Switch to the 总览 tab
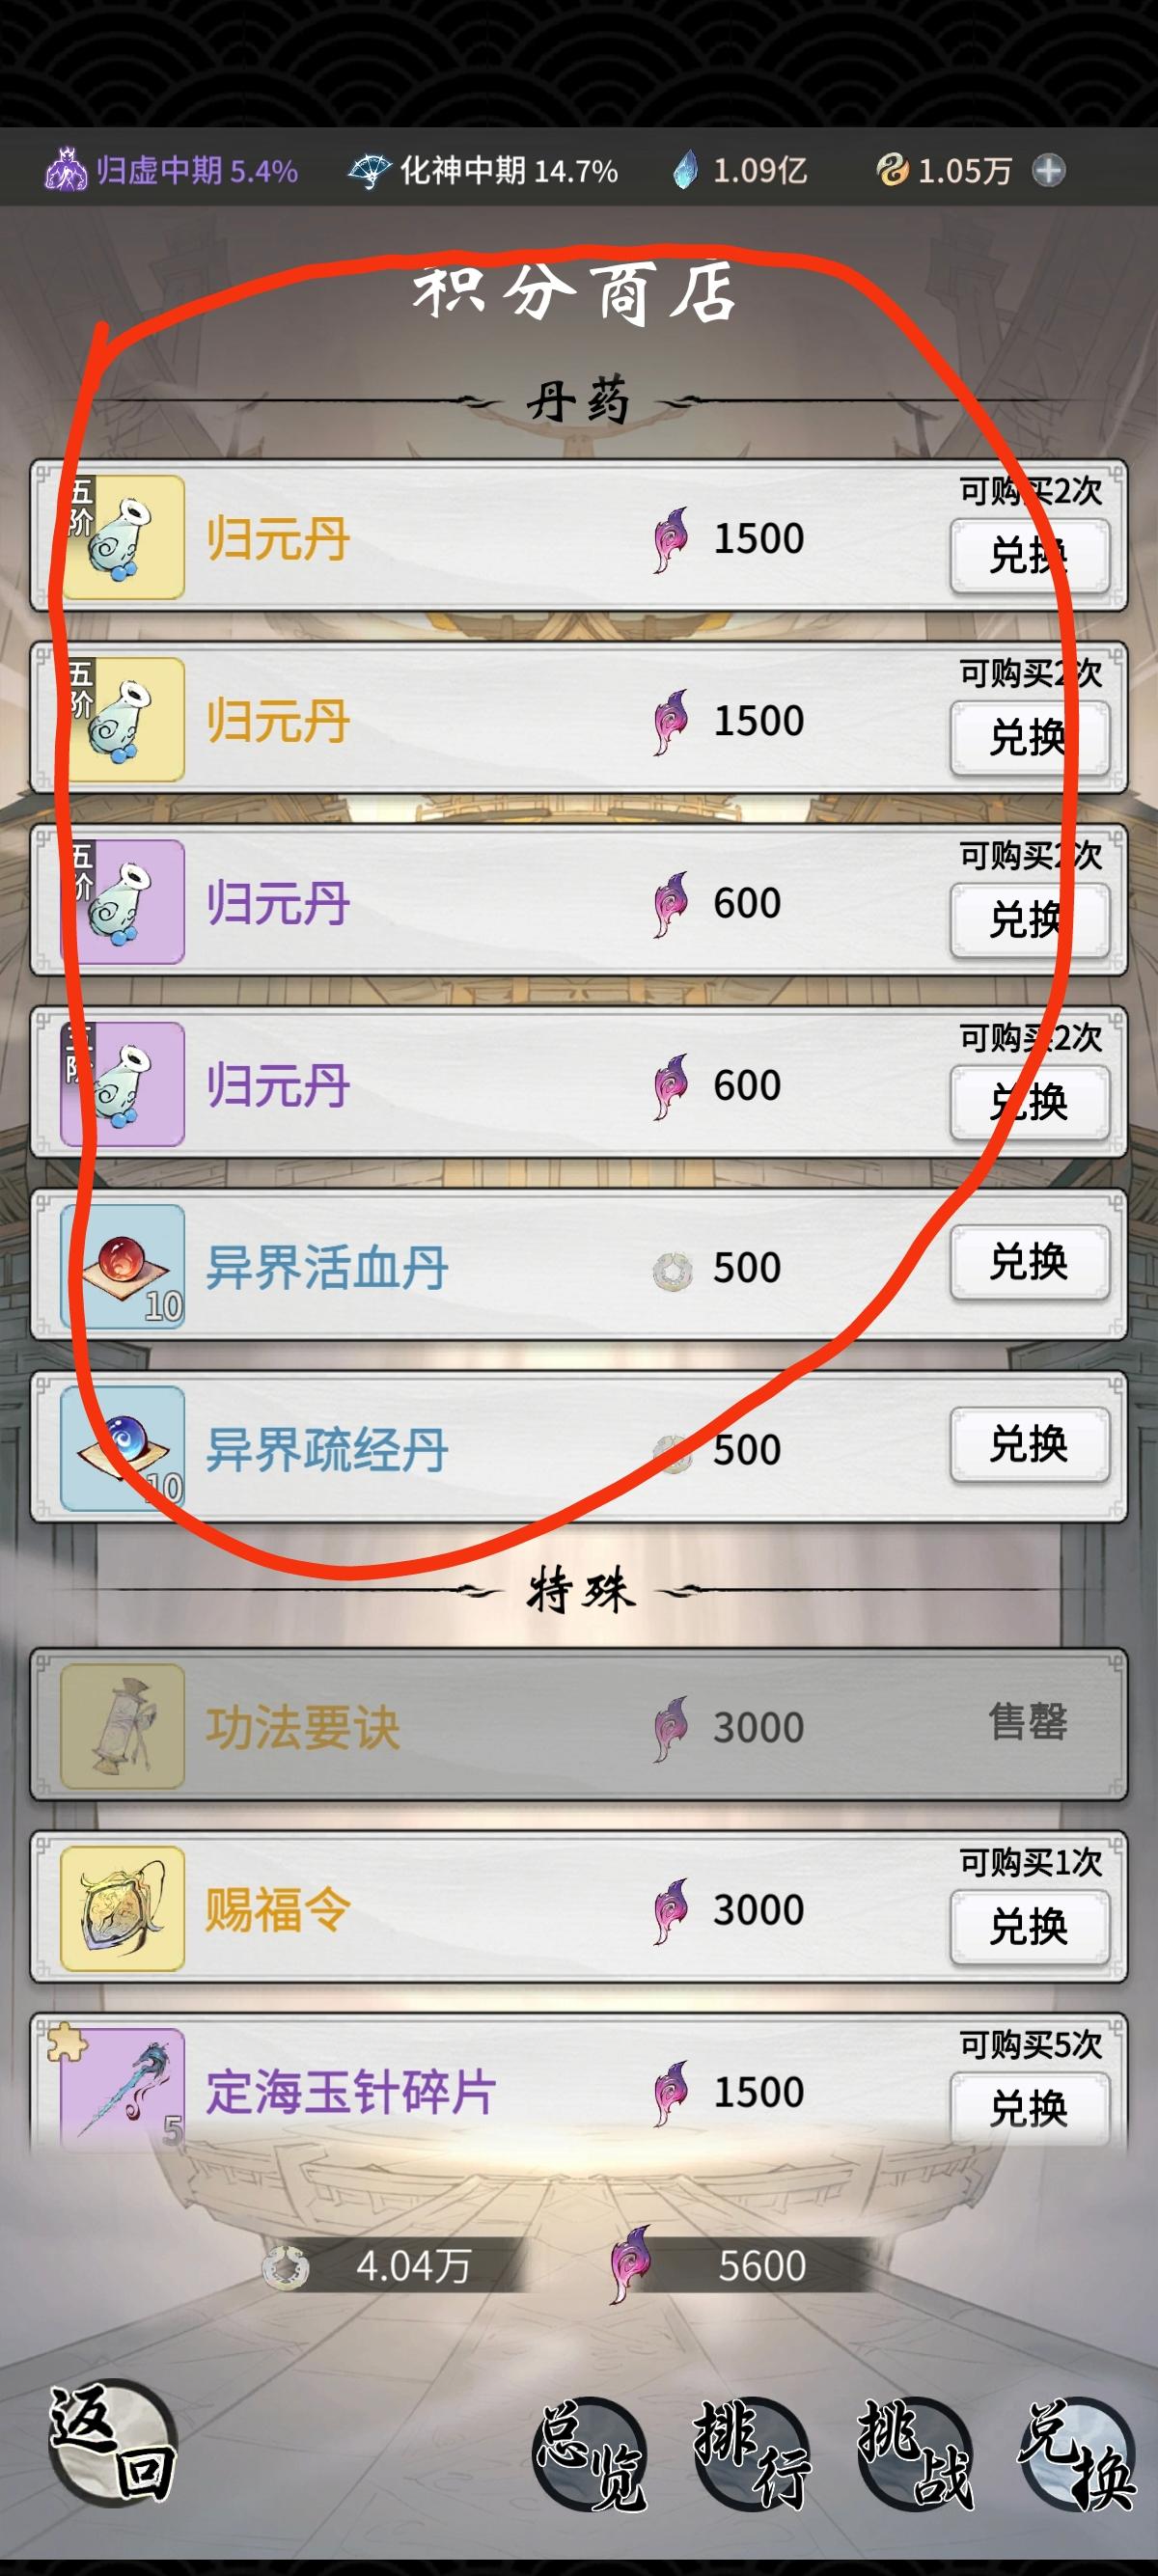Image resolution: width=1158 pixels, height=2576 pixels. point(588,2455)
